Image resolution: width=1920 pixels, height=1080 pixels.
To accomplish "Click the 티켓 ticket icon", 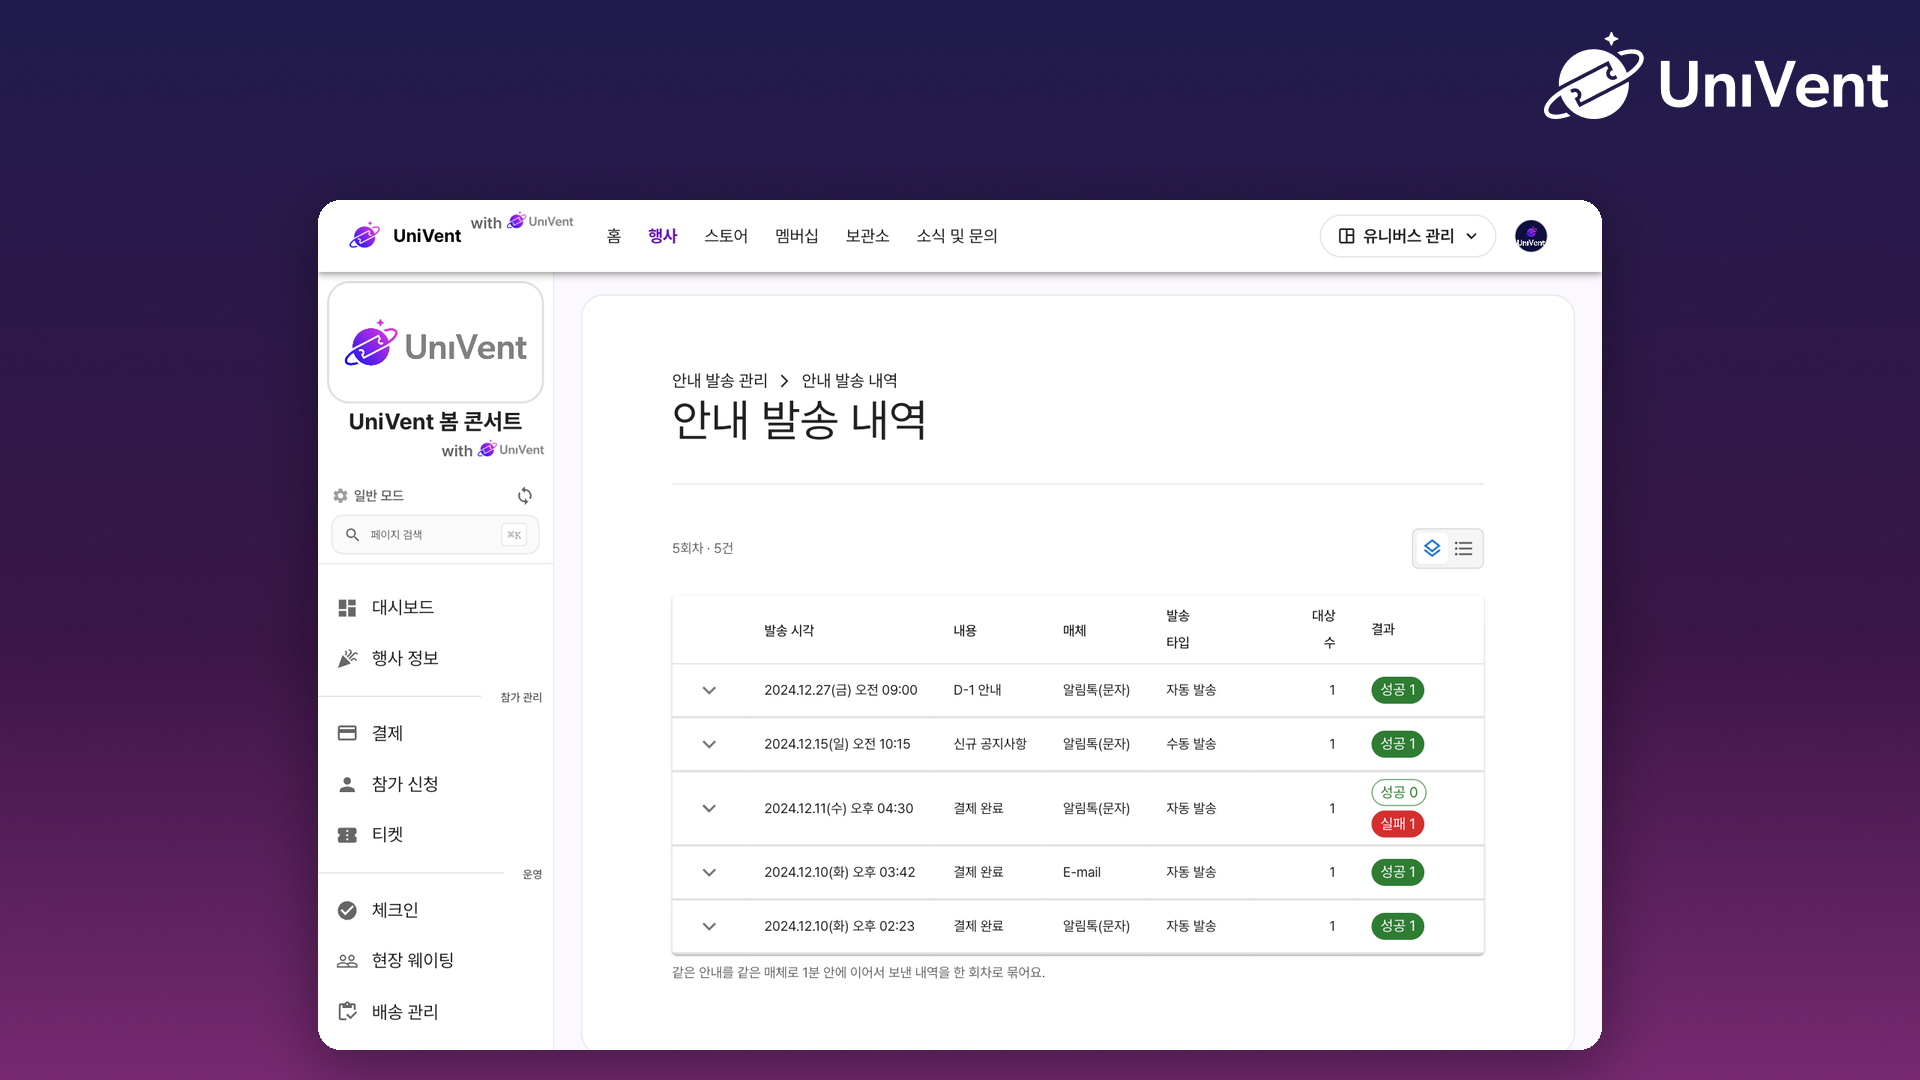I will pos(347,835).
